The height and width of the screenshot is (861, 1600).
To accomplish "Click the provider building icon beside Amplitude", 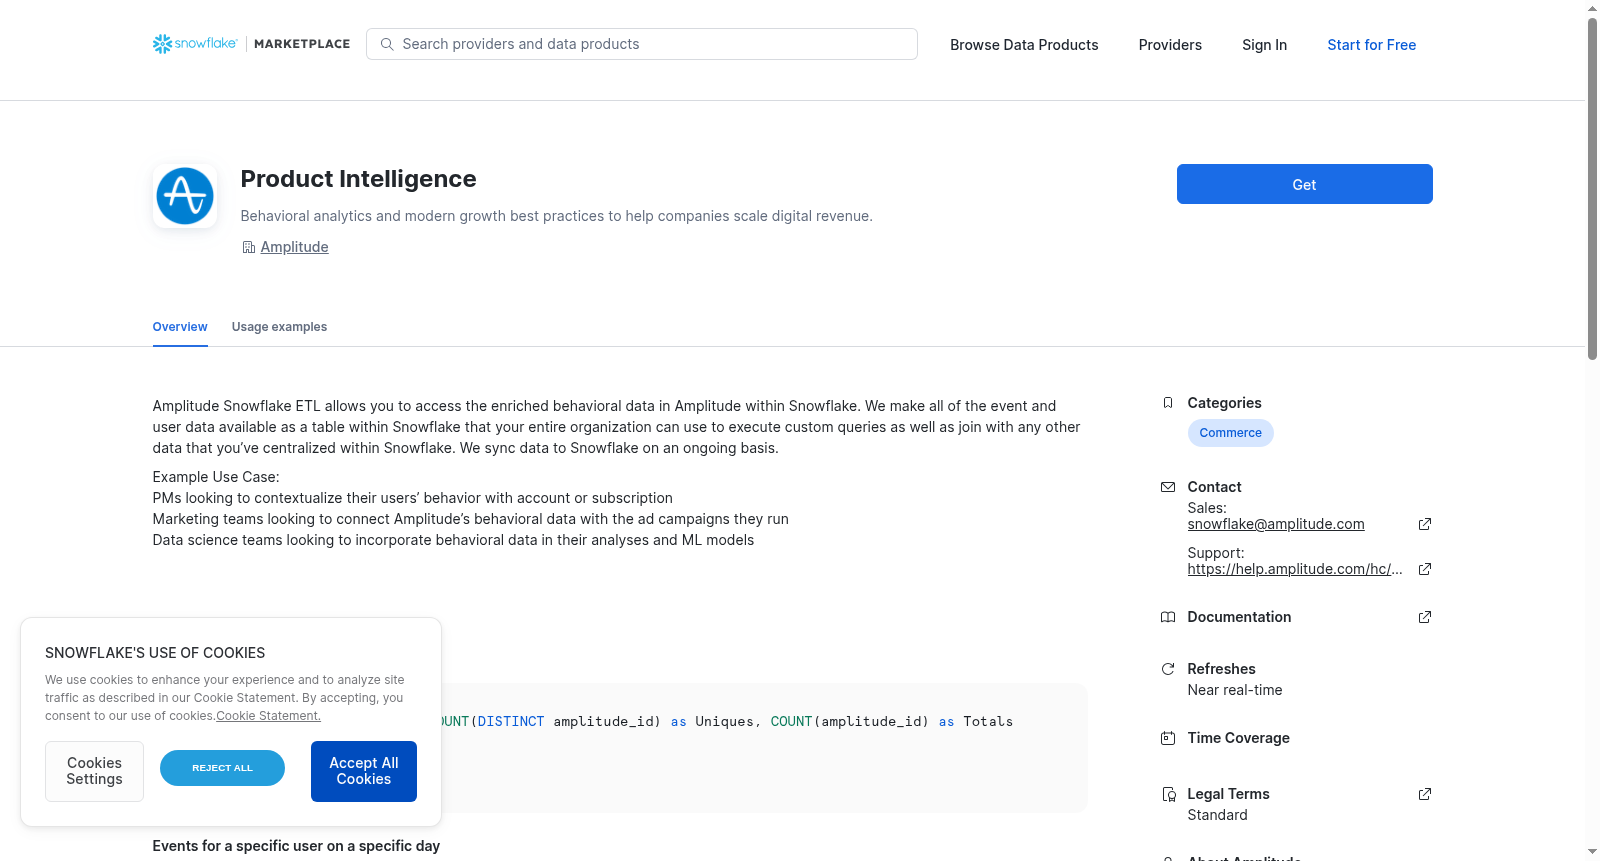I will (x=249, y=247).
